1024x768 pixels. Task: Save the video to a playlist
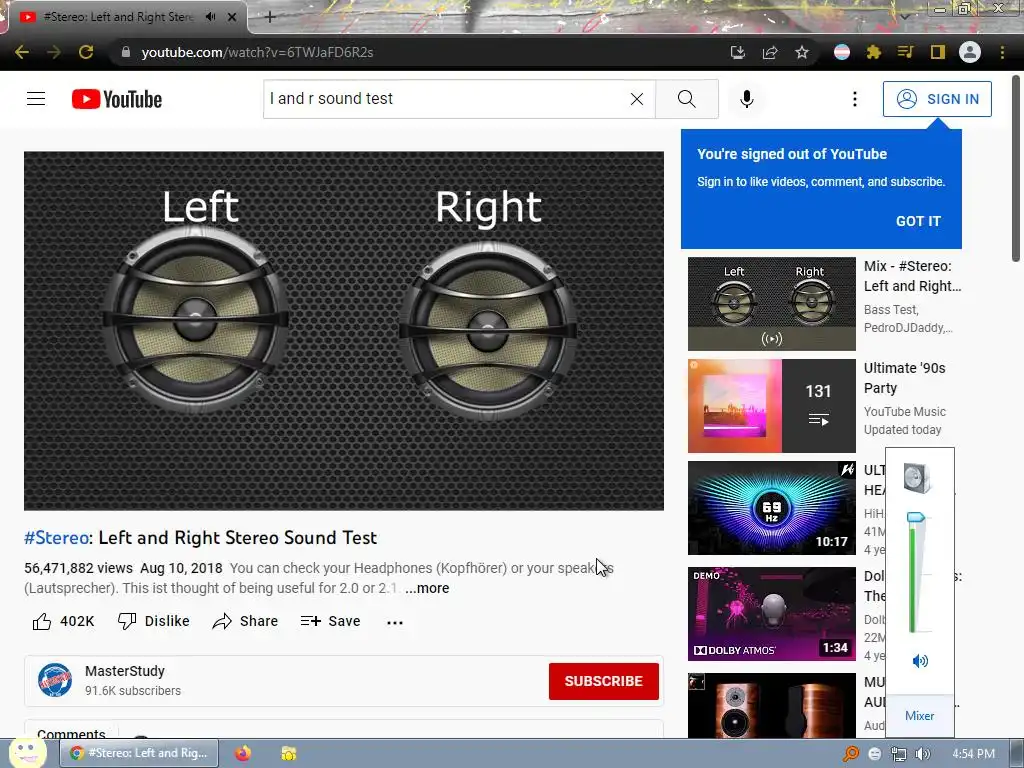330,621
